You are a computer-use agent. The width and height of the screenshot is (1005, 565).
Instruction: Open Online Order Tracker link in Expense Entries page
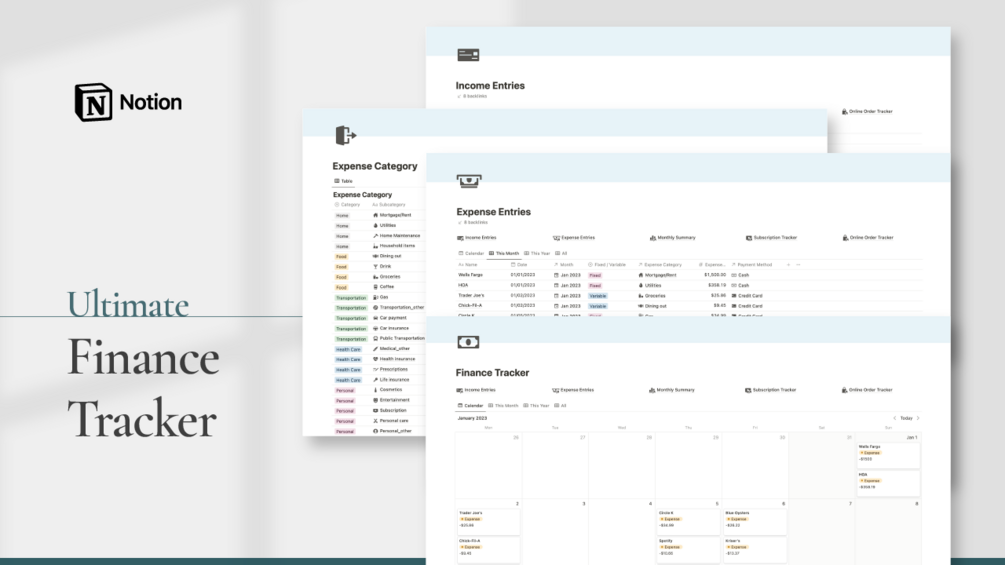pyautogui.click(x=868, y=238)
